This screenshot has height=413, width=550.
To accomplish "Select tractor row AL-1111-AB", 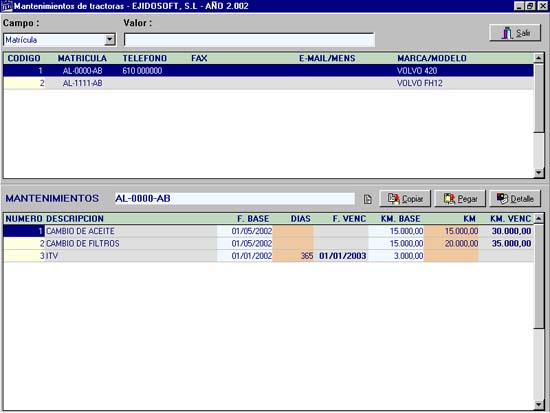I will point(268,83).
